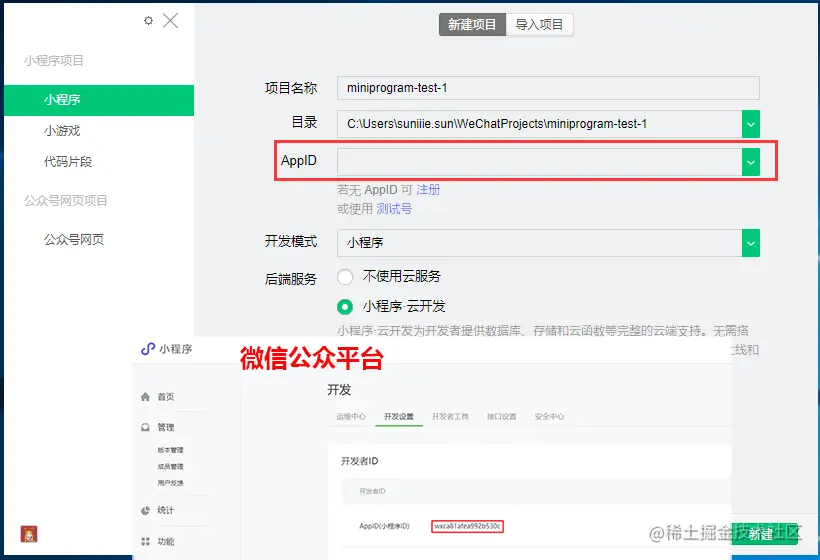Switch to the 安全中心 tab
820x560 pixels.
549,416
